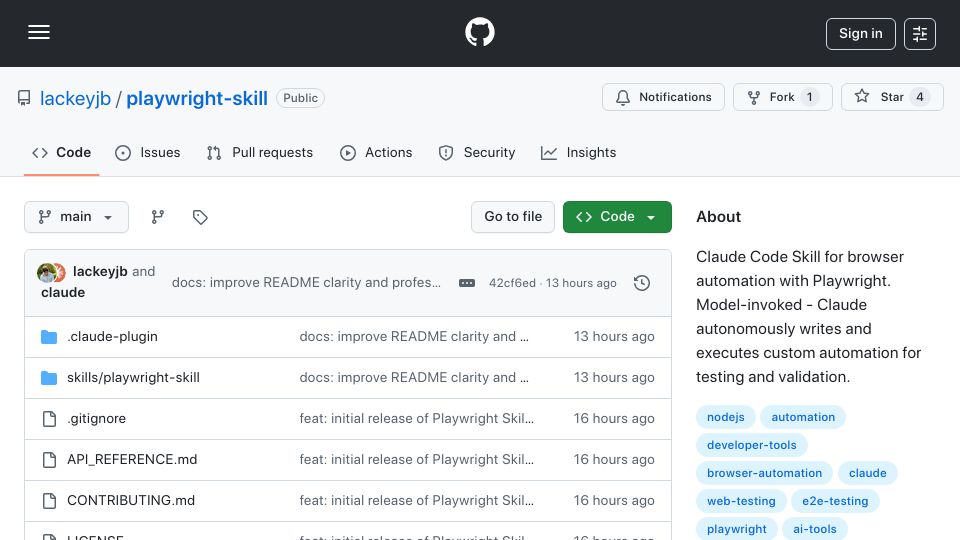Open the Pull requests tab
Image resolution: width=960 pixels, height=540 pixels.
tap(260, 152)
